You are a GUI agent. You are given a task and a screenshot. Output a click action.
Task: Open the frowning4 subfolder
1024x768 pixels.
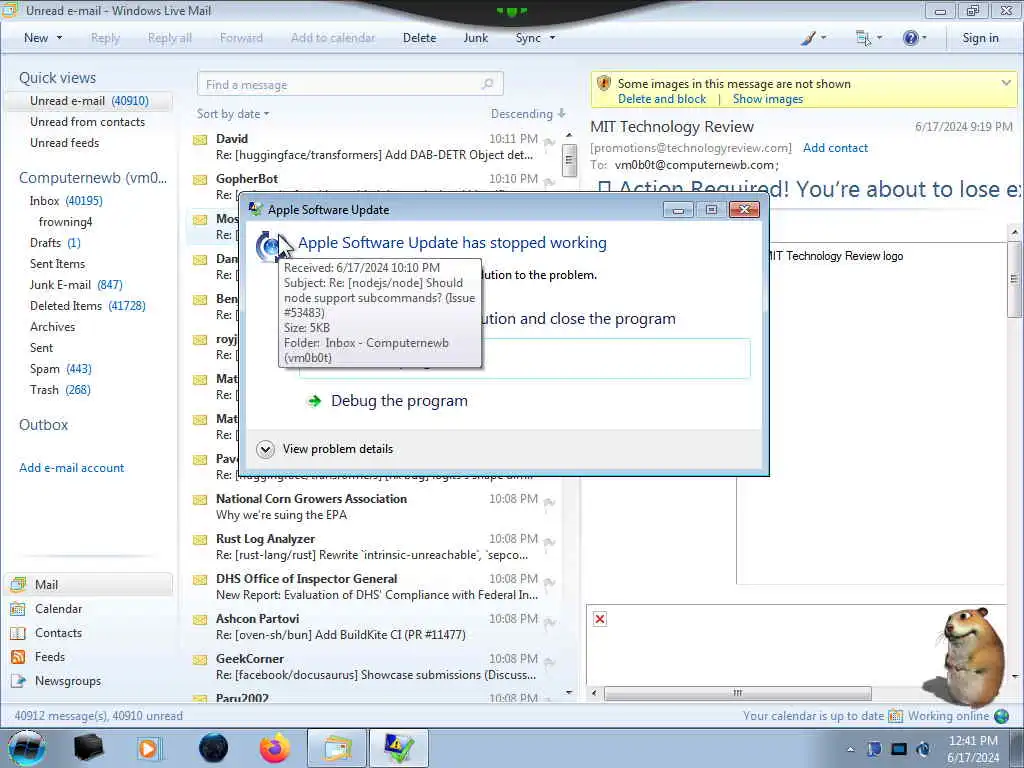click(x=65, y=222)
